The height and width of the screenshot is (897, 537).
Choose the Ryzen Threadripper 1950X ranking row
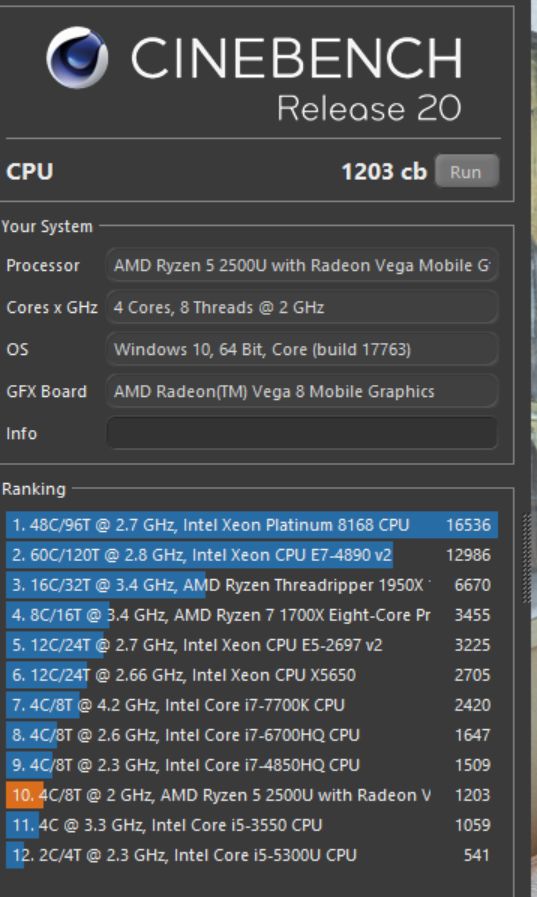click(x=252, y=585)
